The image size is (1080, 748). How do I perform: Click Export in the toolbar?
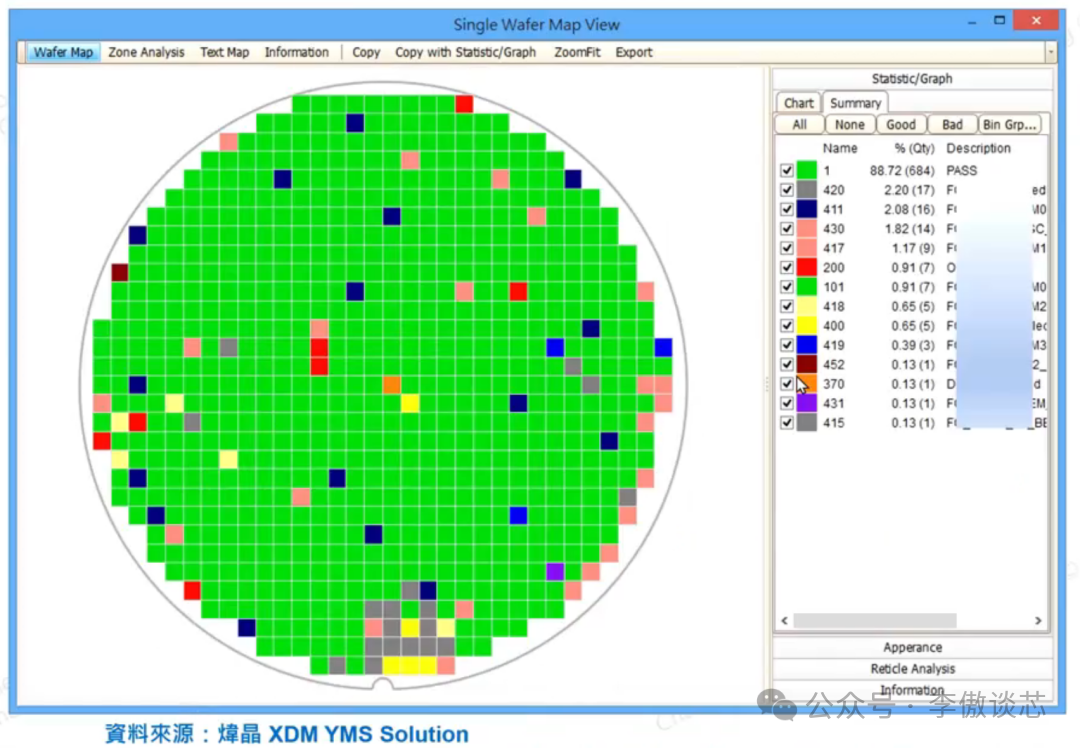coord(634,52)
